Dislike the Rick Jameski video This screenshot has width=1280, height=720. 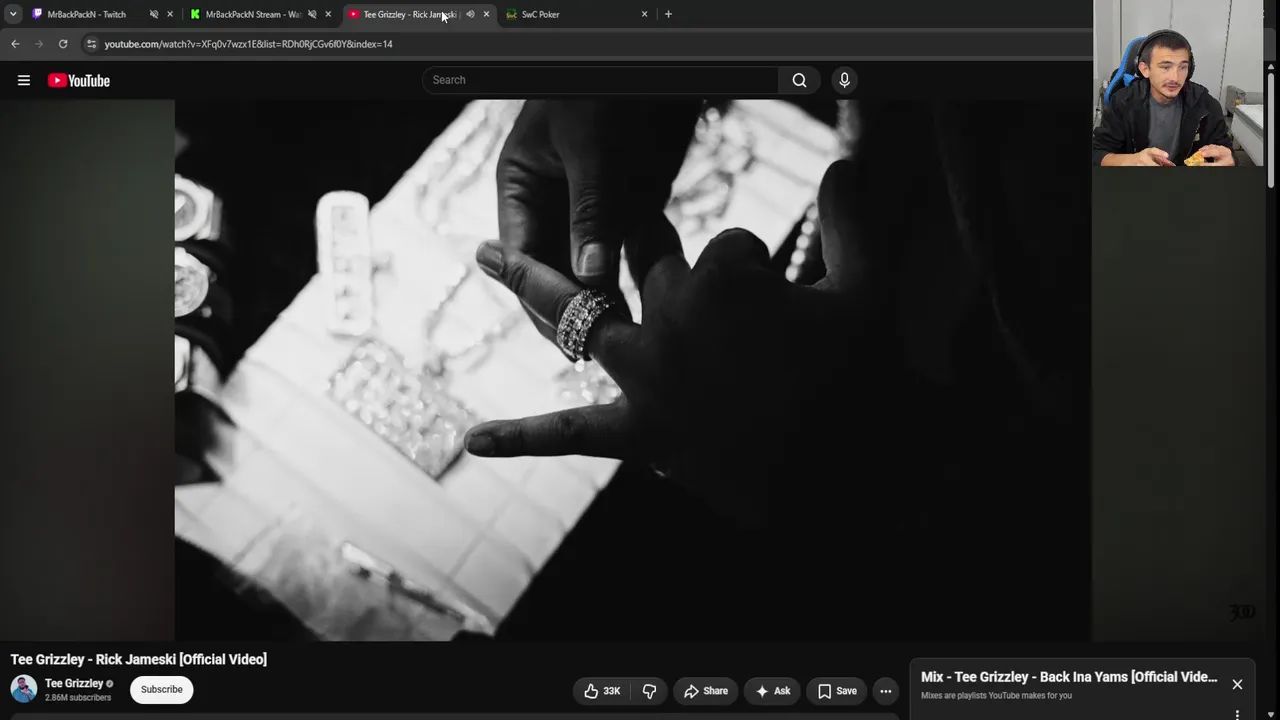point(649,691)
